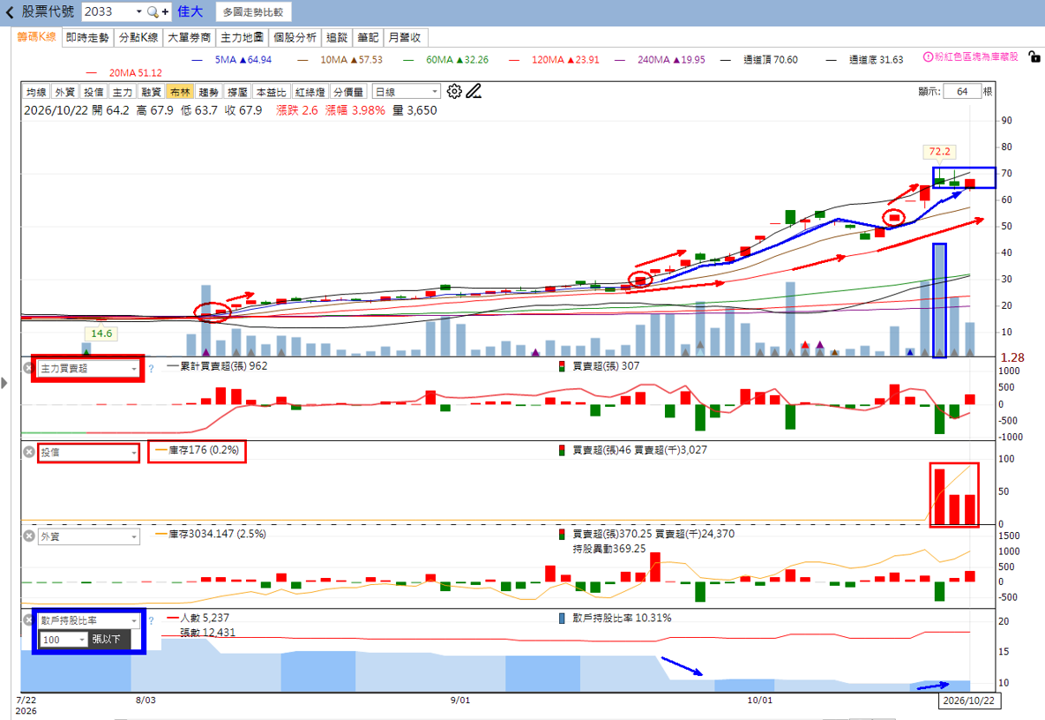Open the 投信 indicator dropdown

coord(88,453)
